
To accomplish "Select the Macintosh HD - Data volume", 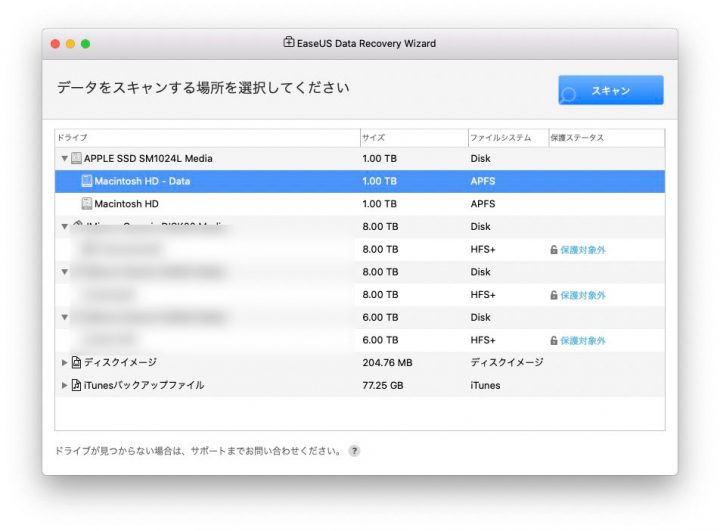I will click(x=360, y=181).
